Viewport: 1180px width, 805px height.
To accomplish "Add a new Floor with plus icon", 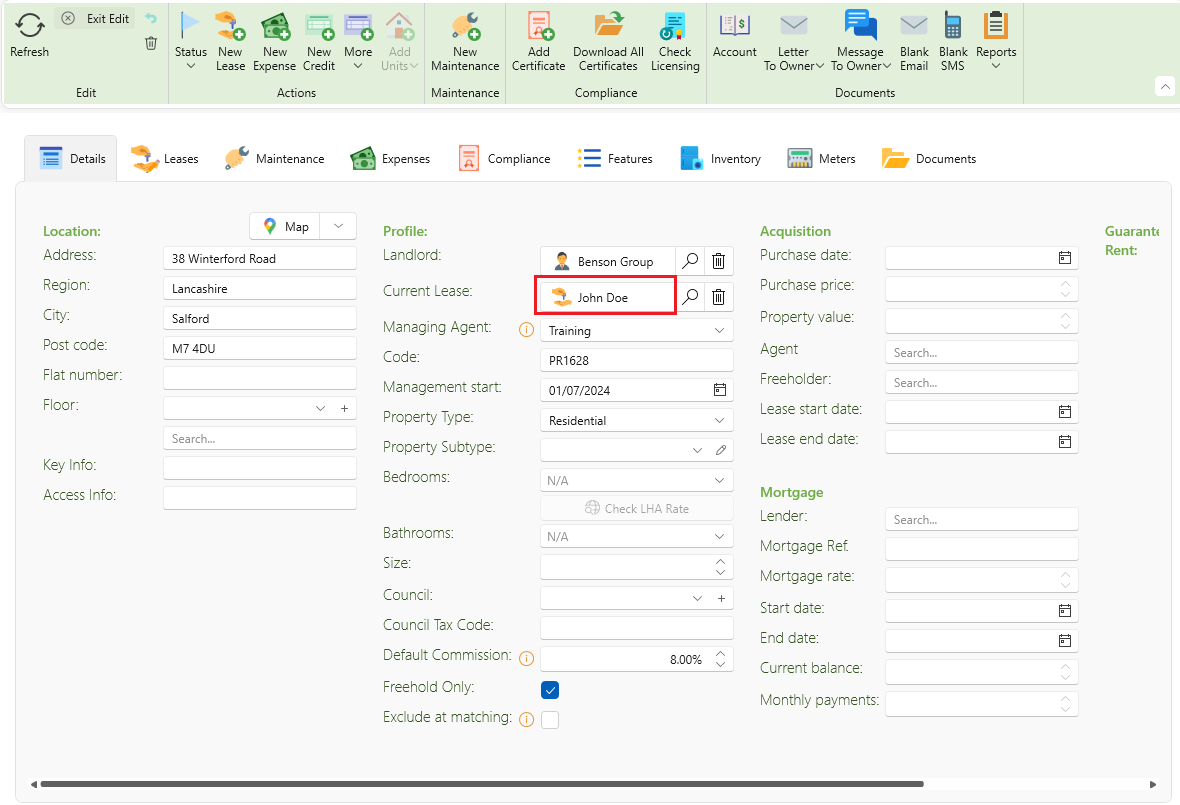I will [345, 409].
